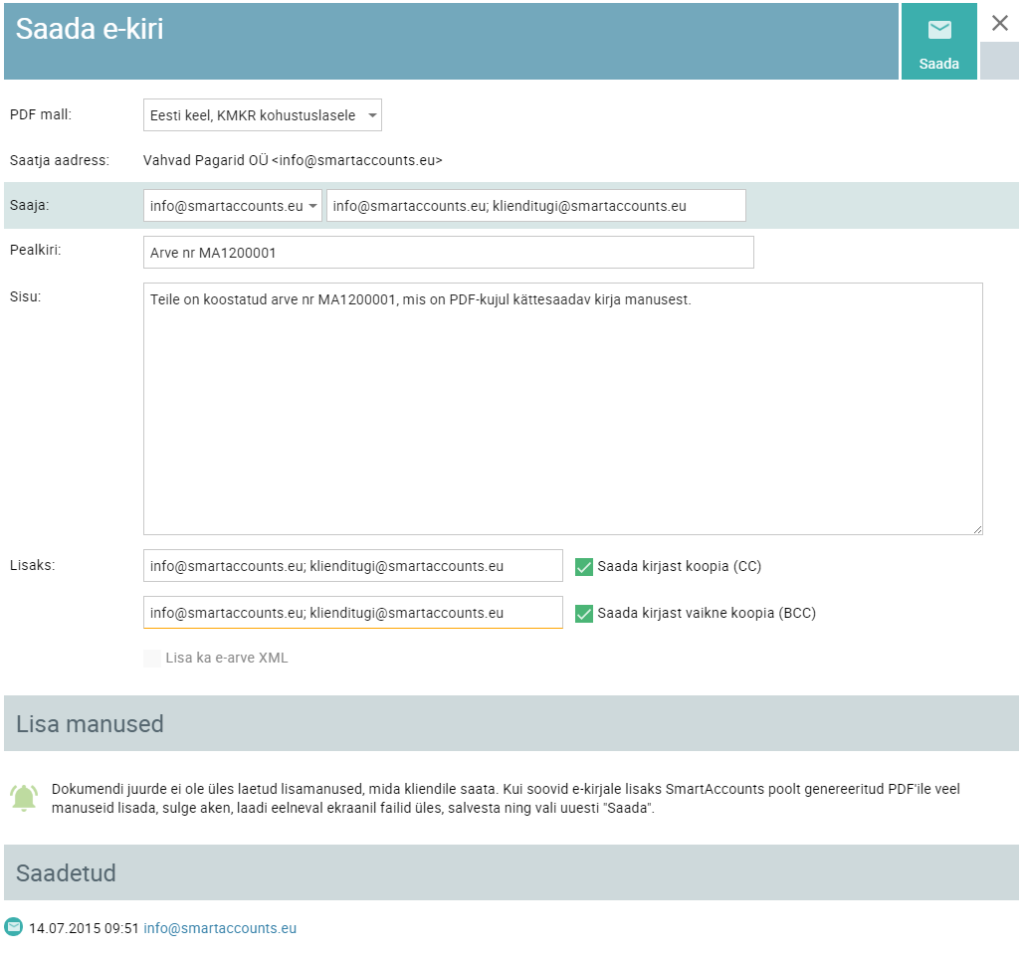The width and height of the screenshot is (1024, 956).
Task: Send the email with Saada button
Action: (938, 41)
